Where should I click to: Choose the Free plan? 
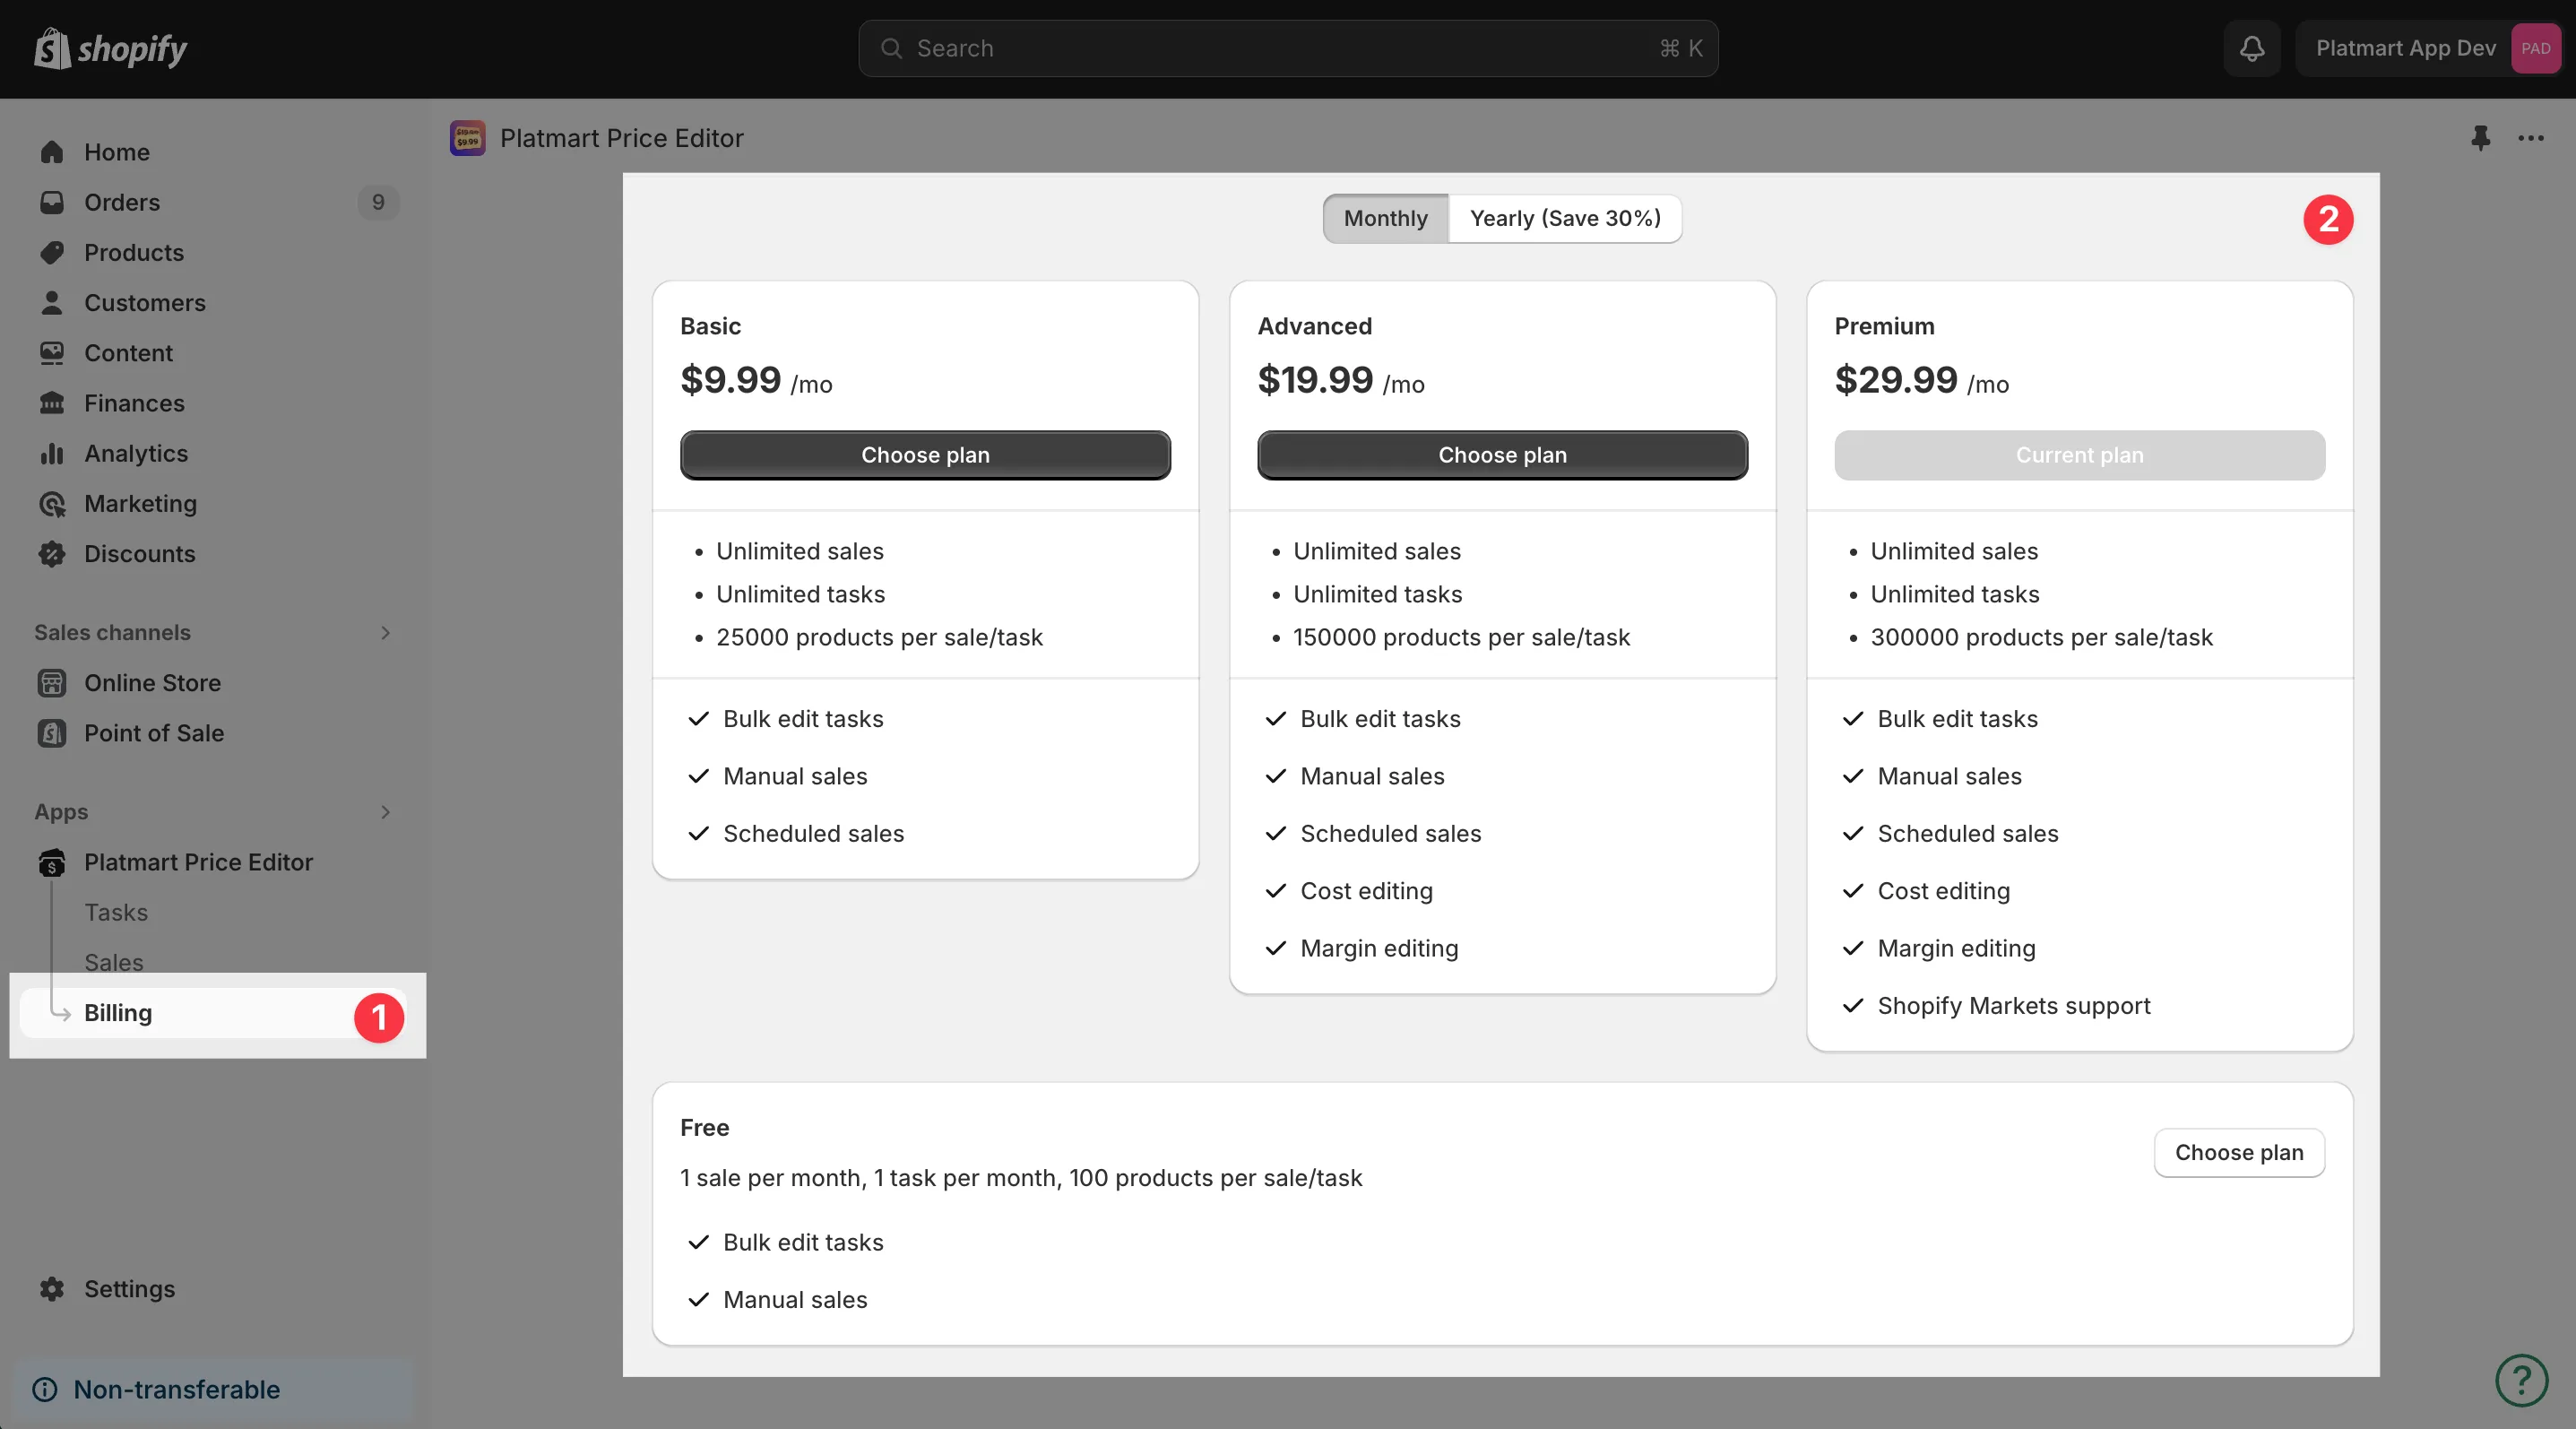click(2239, 1153)
